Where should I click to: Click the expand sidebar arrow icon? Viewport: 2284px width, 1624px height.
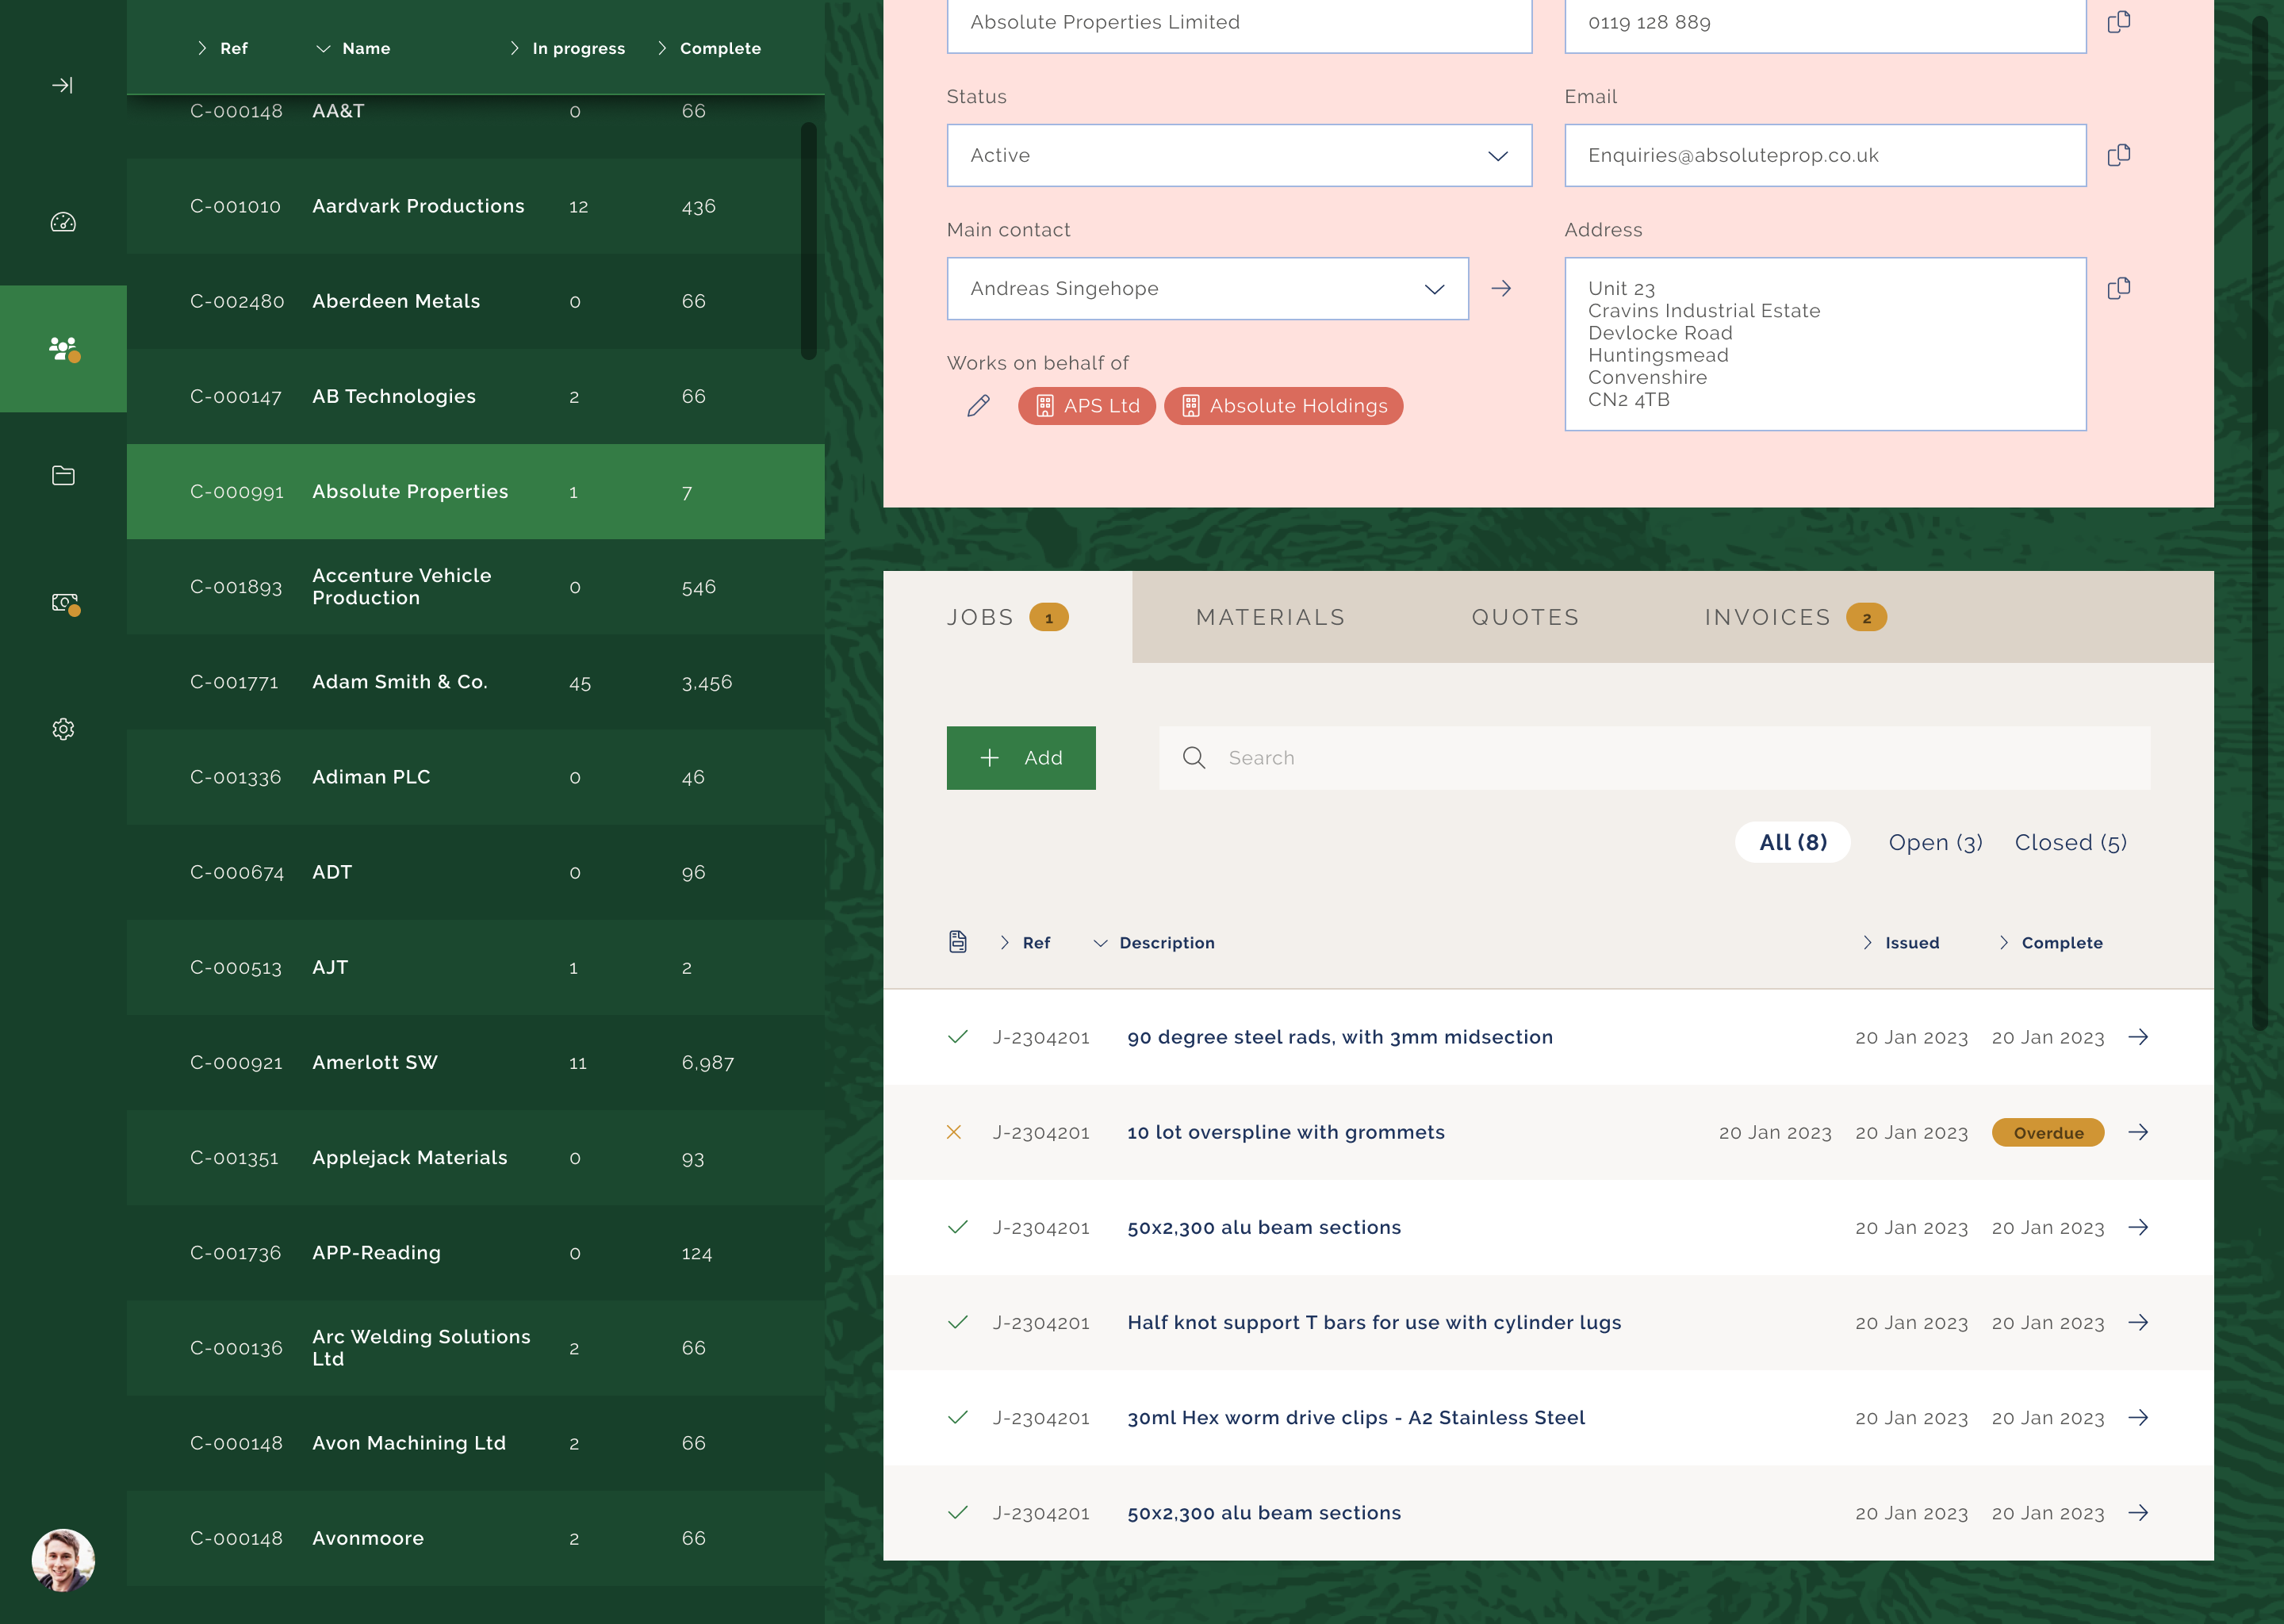(62, 85)
